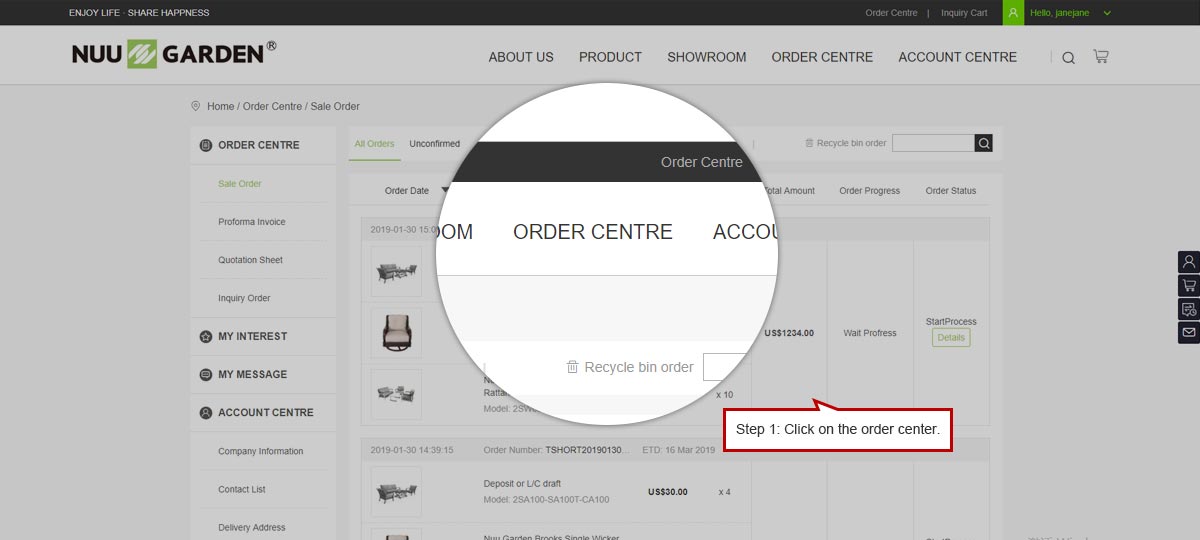Image resolution: width=1200 pixels, height=540 pixels.
Task: Click the US$1234.00 total amount
Action: (789, 333)
